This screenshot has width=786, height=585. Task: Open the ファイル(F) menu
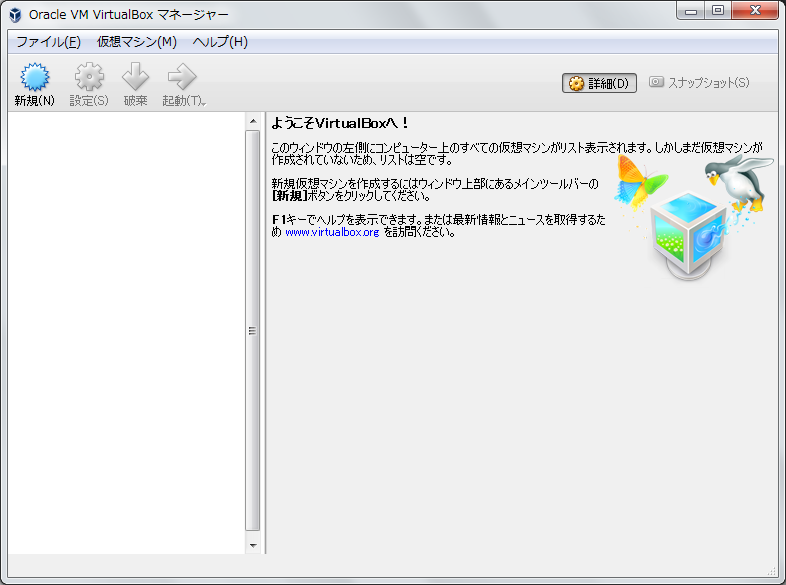point(49,42)
